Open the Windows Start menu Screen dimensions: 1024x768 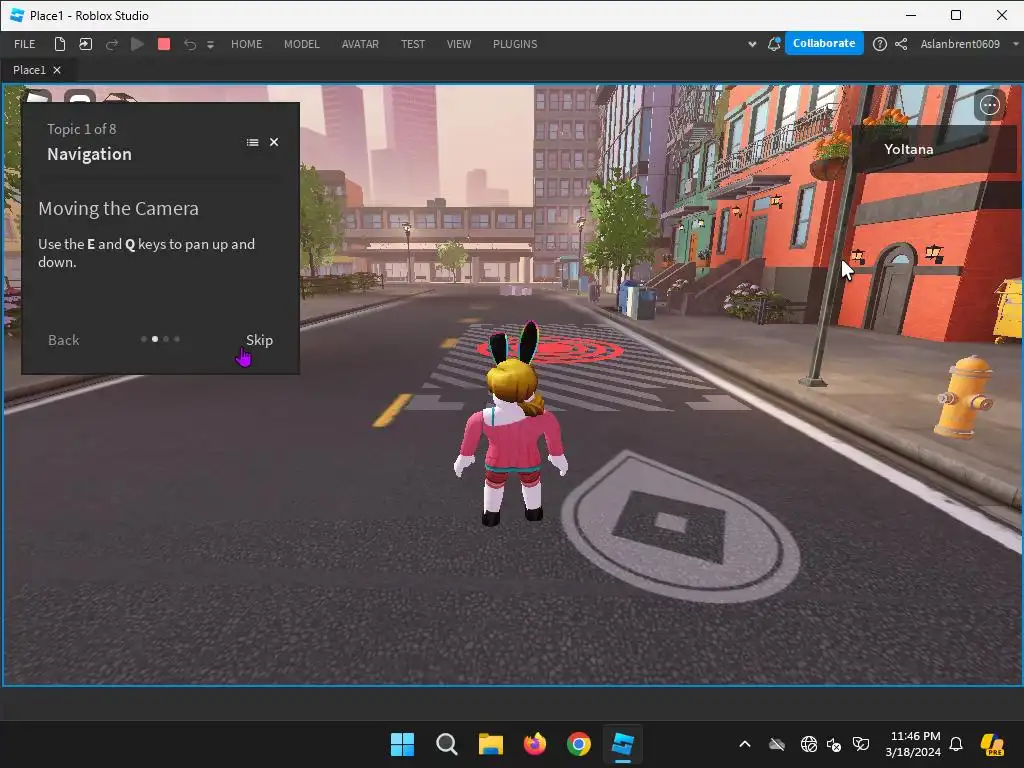pyautogui.click(x=402, y=744)
